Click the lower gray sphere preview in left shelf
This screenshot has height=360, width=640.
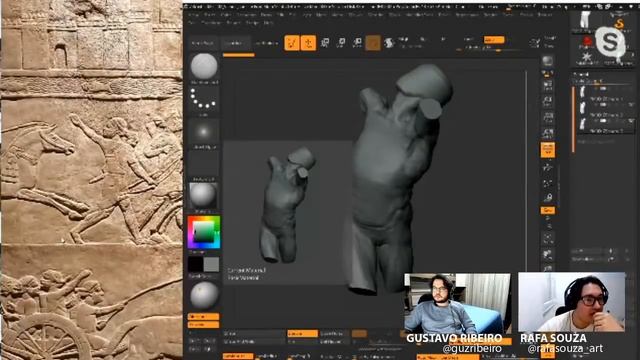204,296
